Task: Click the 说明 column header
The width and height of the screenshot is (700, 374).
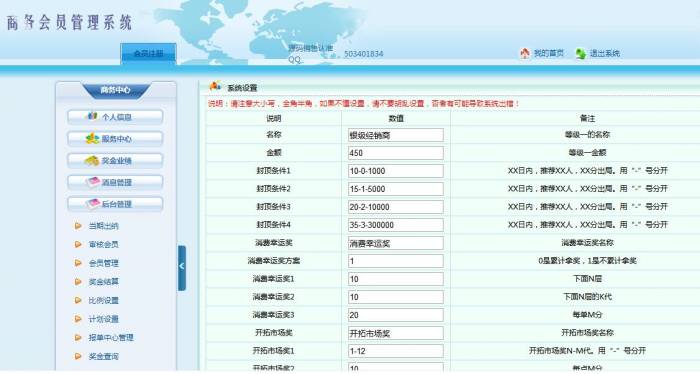Action: coord(274,118)
